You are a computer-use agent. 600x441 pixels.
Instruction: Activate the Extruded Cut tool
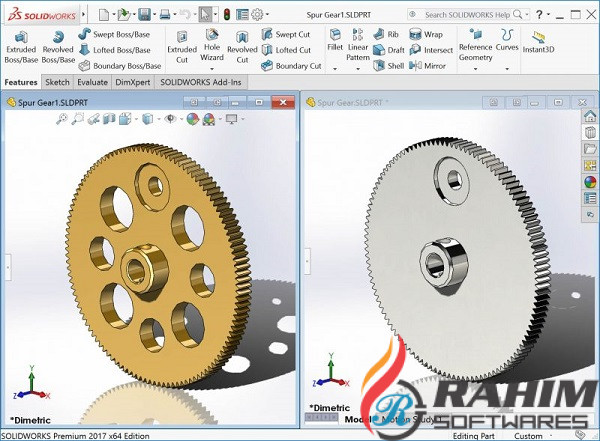tap(182, 47)
